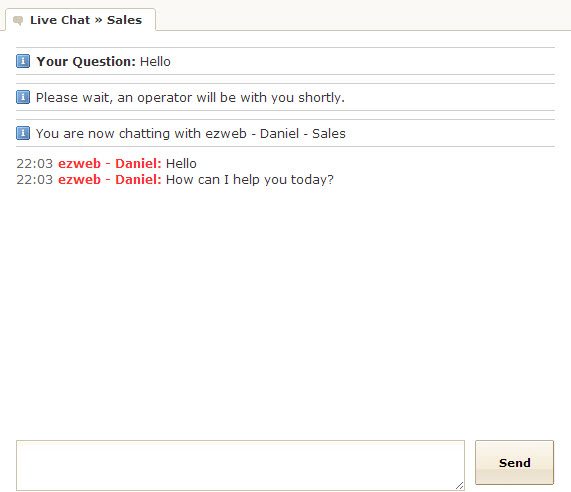This screenshot has height=492, width=571.
Task: Click the operator's Hello message text
Action: click(x=181, y=164)
